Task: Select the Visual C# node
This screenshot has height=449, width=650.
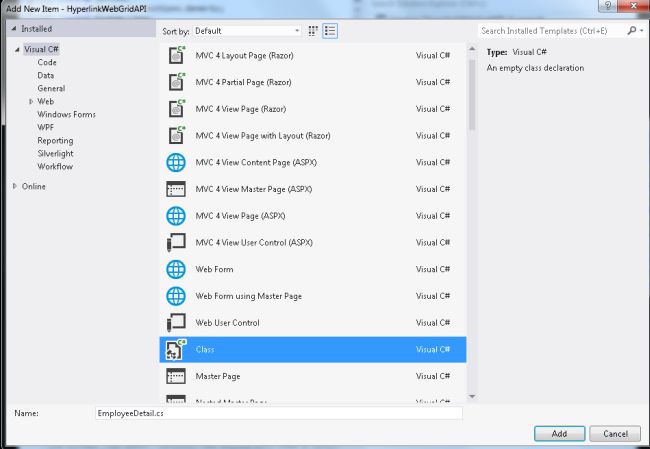Action: [x=41, y=49]
